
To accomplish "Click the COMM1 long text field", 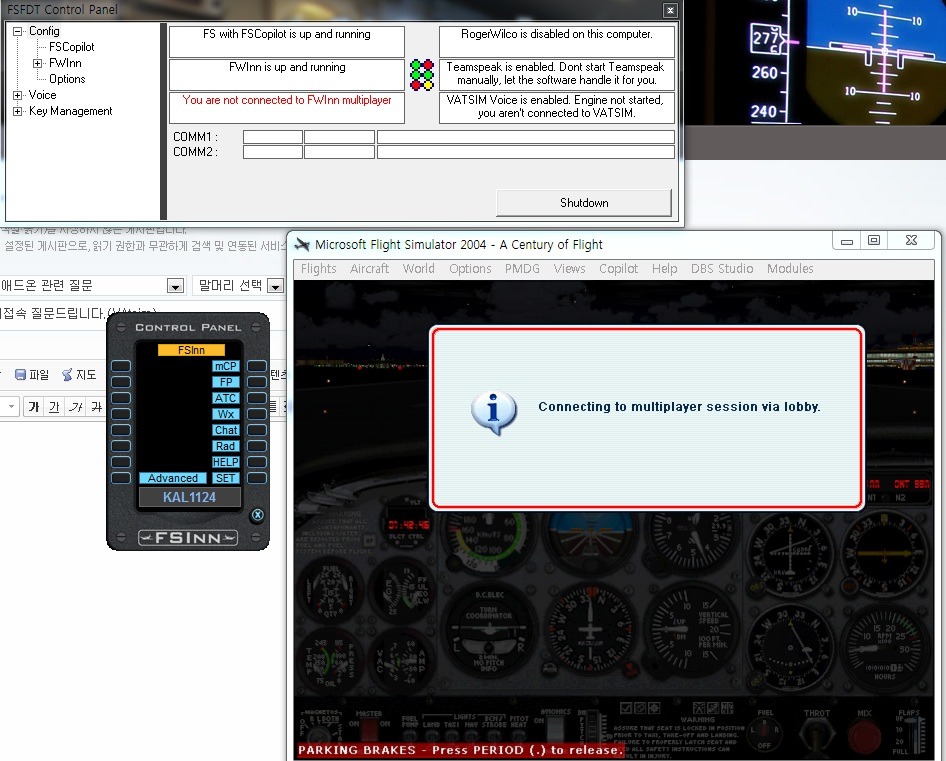I will 525,137.
